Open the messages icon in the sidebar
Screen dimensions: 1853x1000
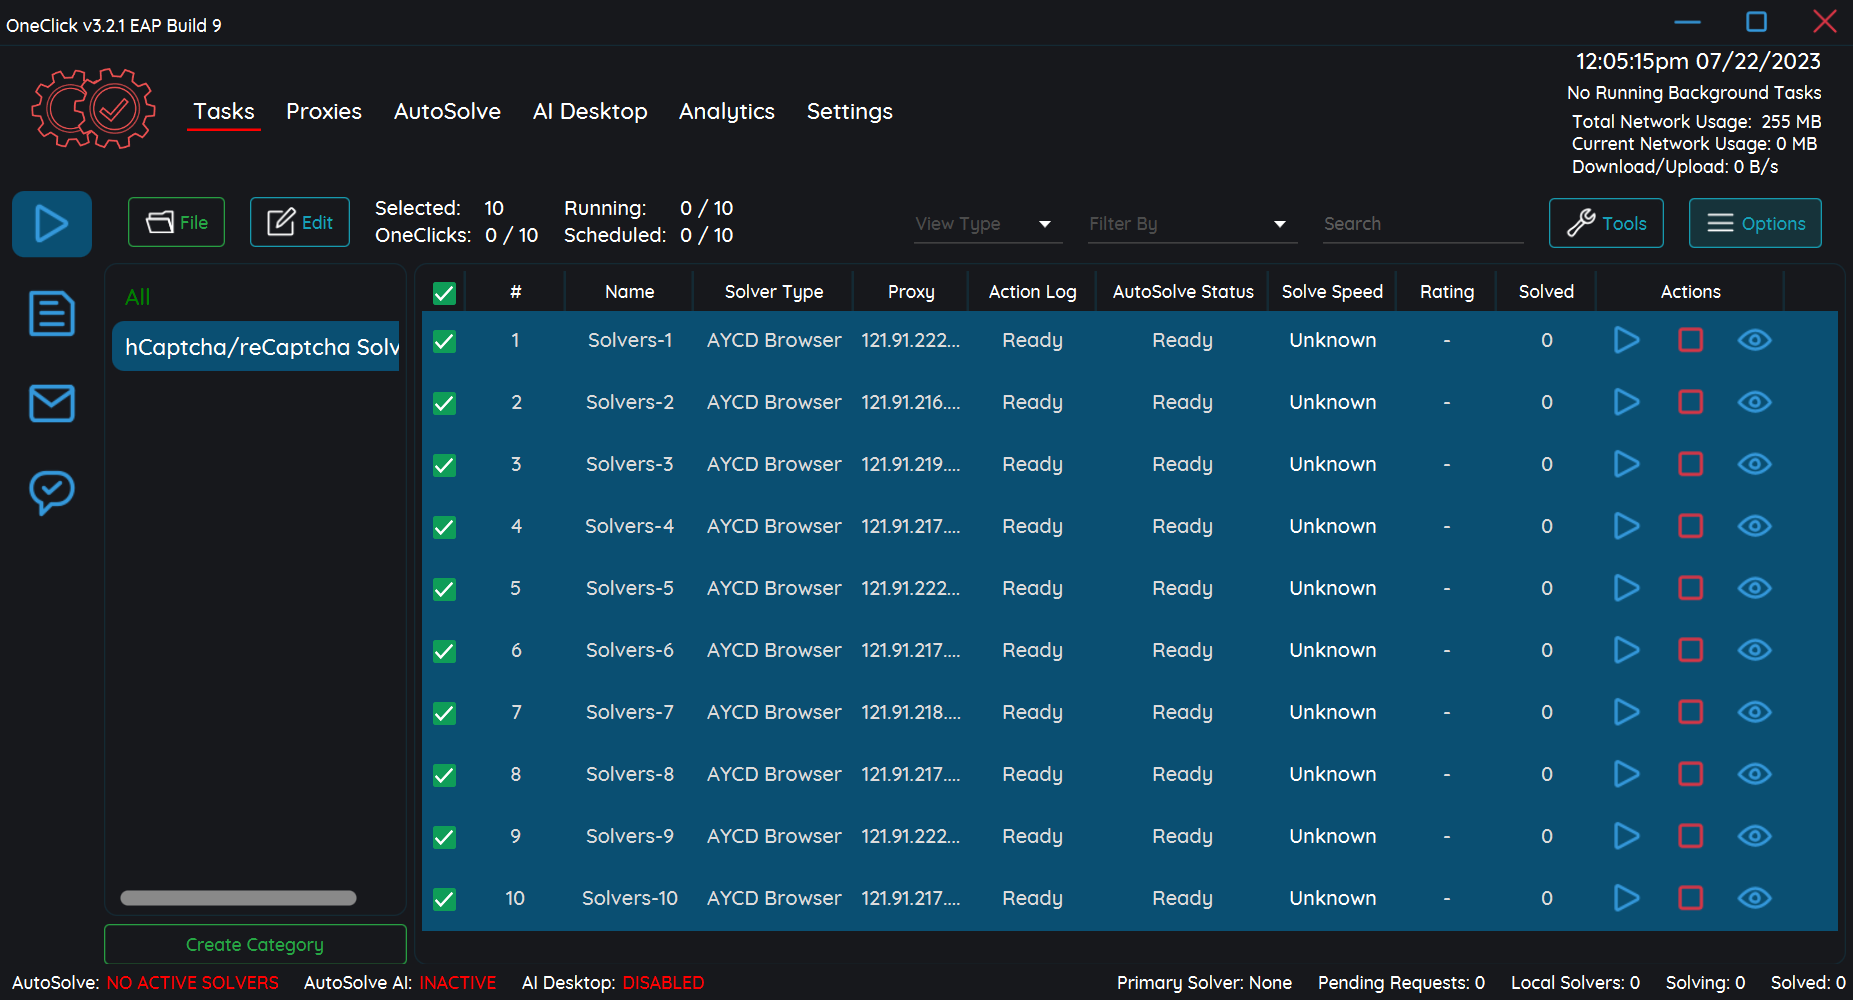tap(51, 403)
